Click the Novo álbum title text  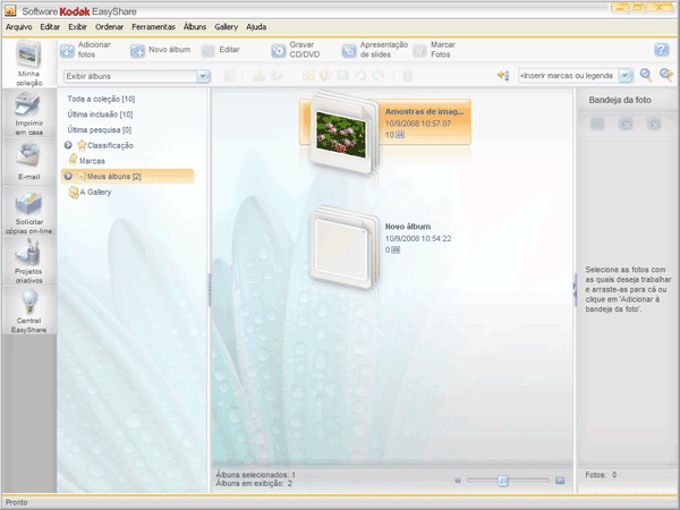click(408, 226)
